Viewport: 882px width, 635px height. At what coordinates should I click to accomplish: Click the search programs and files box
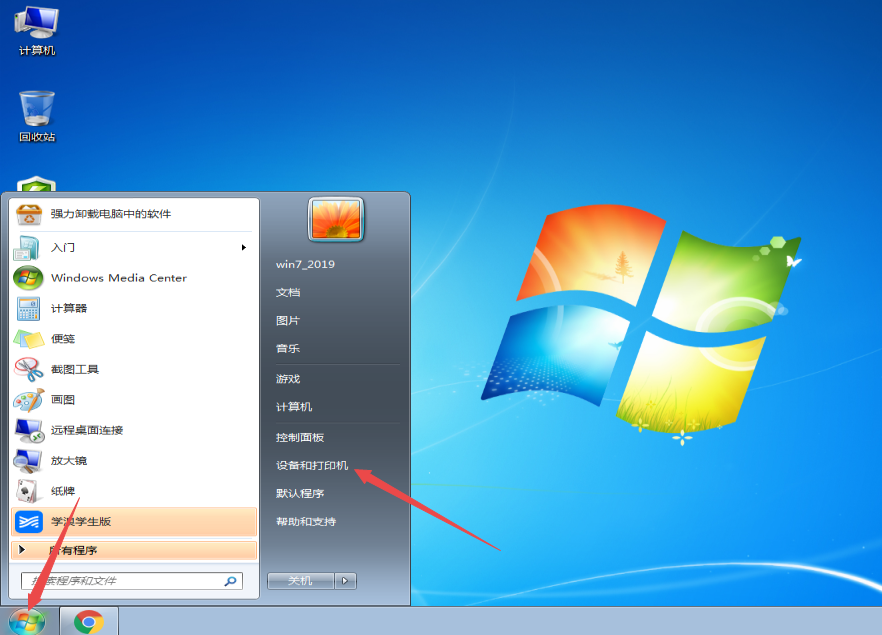(x=125, y=580)
